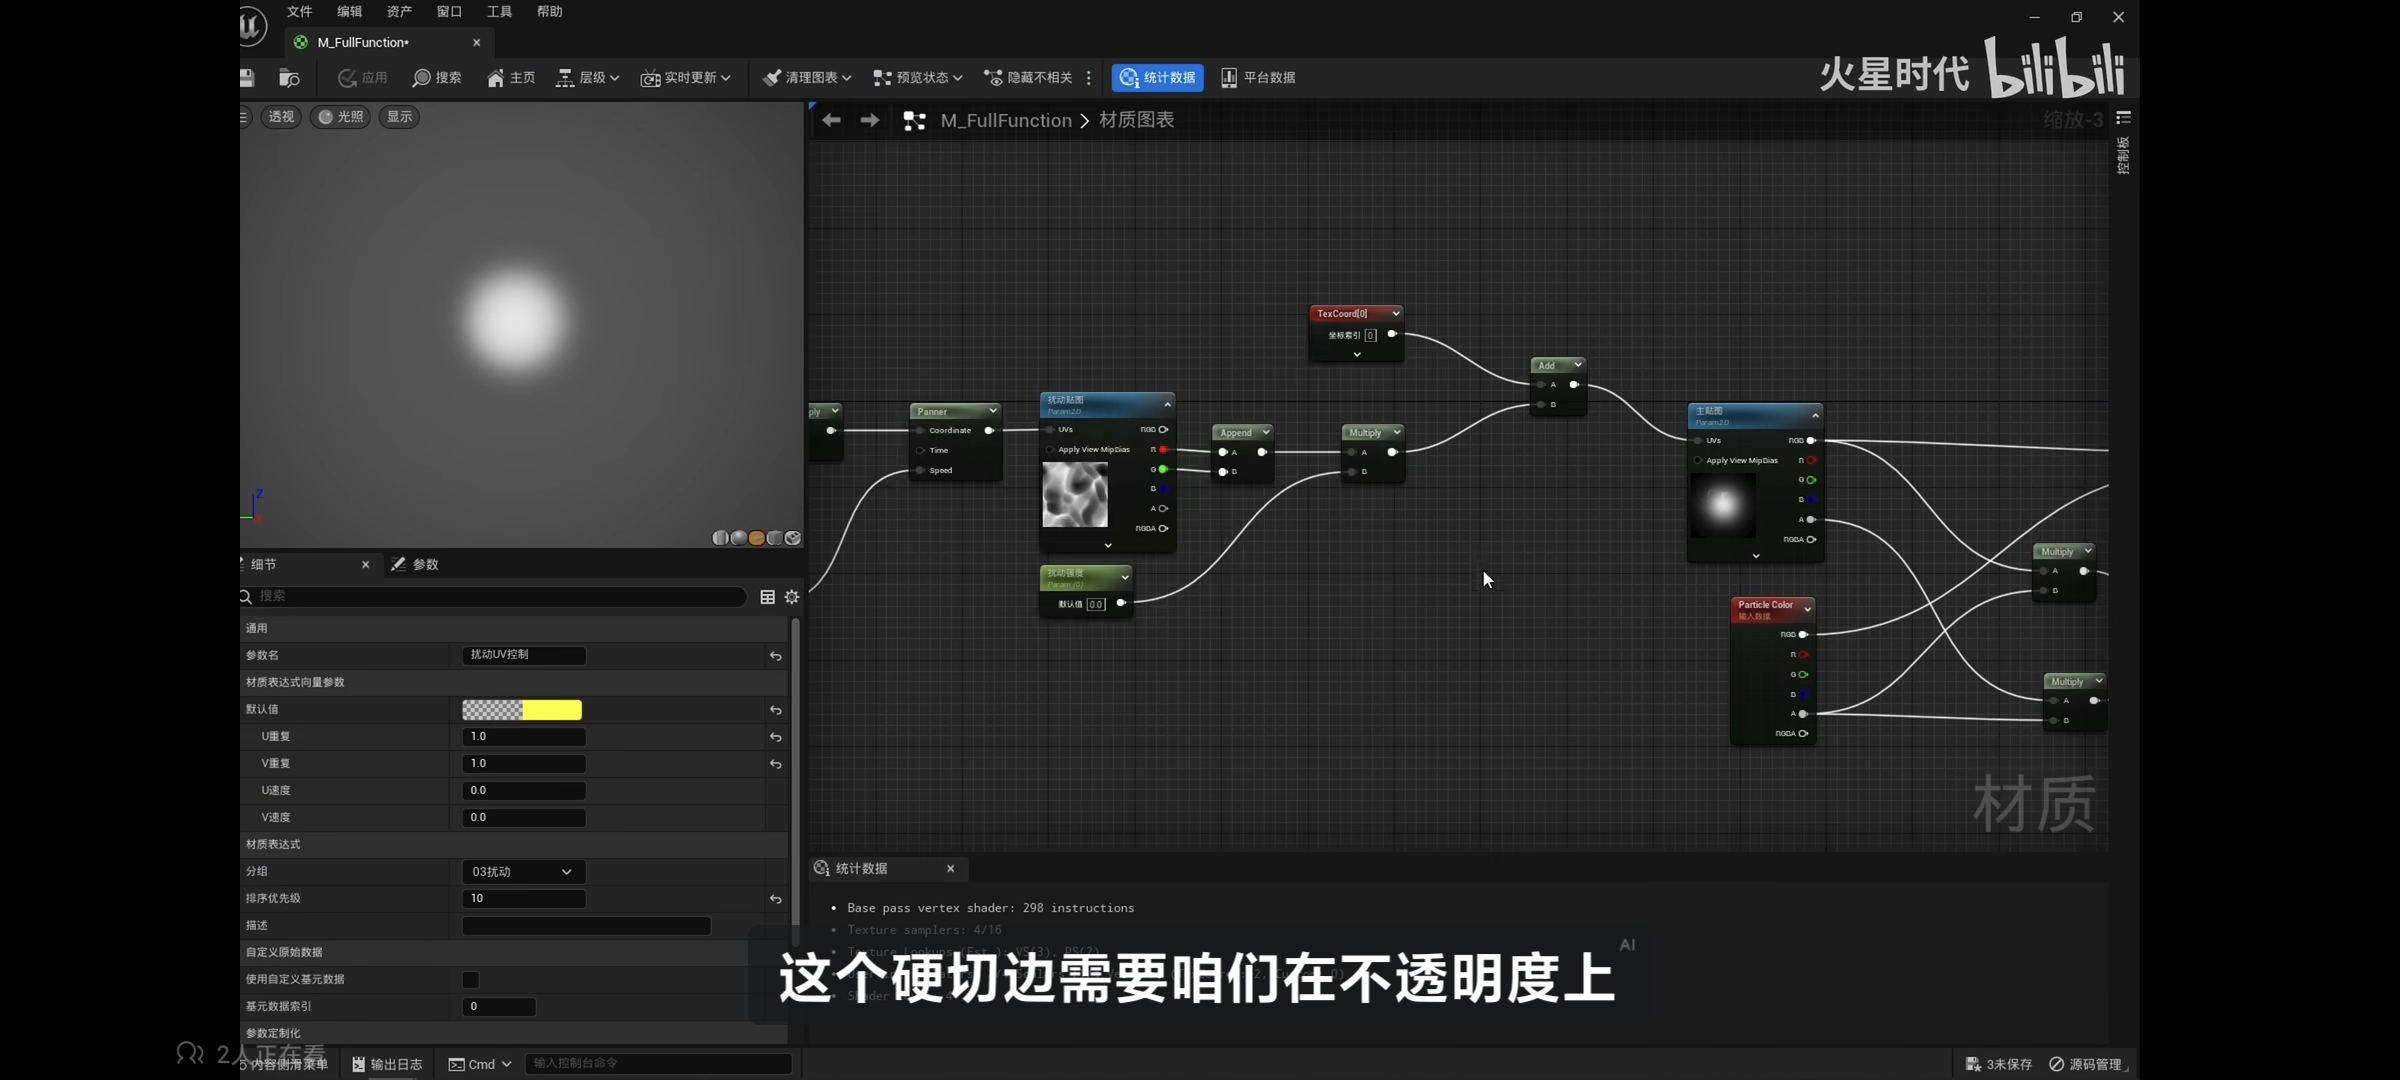Screen dimensions: 2400x1080
Task: Toggle 光照 lit mode in viewport
Action: click(340, 117)
